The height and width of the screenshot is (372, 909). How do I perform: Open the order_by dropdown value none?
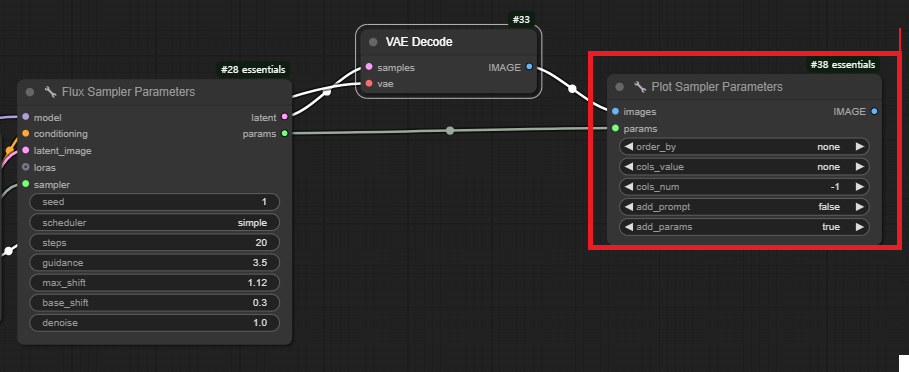pyautogui.click(x=828, y=147)
